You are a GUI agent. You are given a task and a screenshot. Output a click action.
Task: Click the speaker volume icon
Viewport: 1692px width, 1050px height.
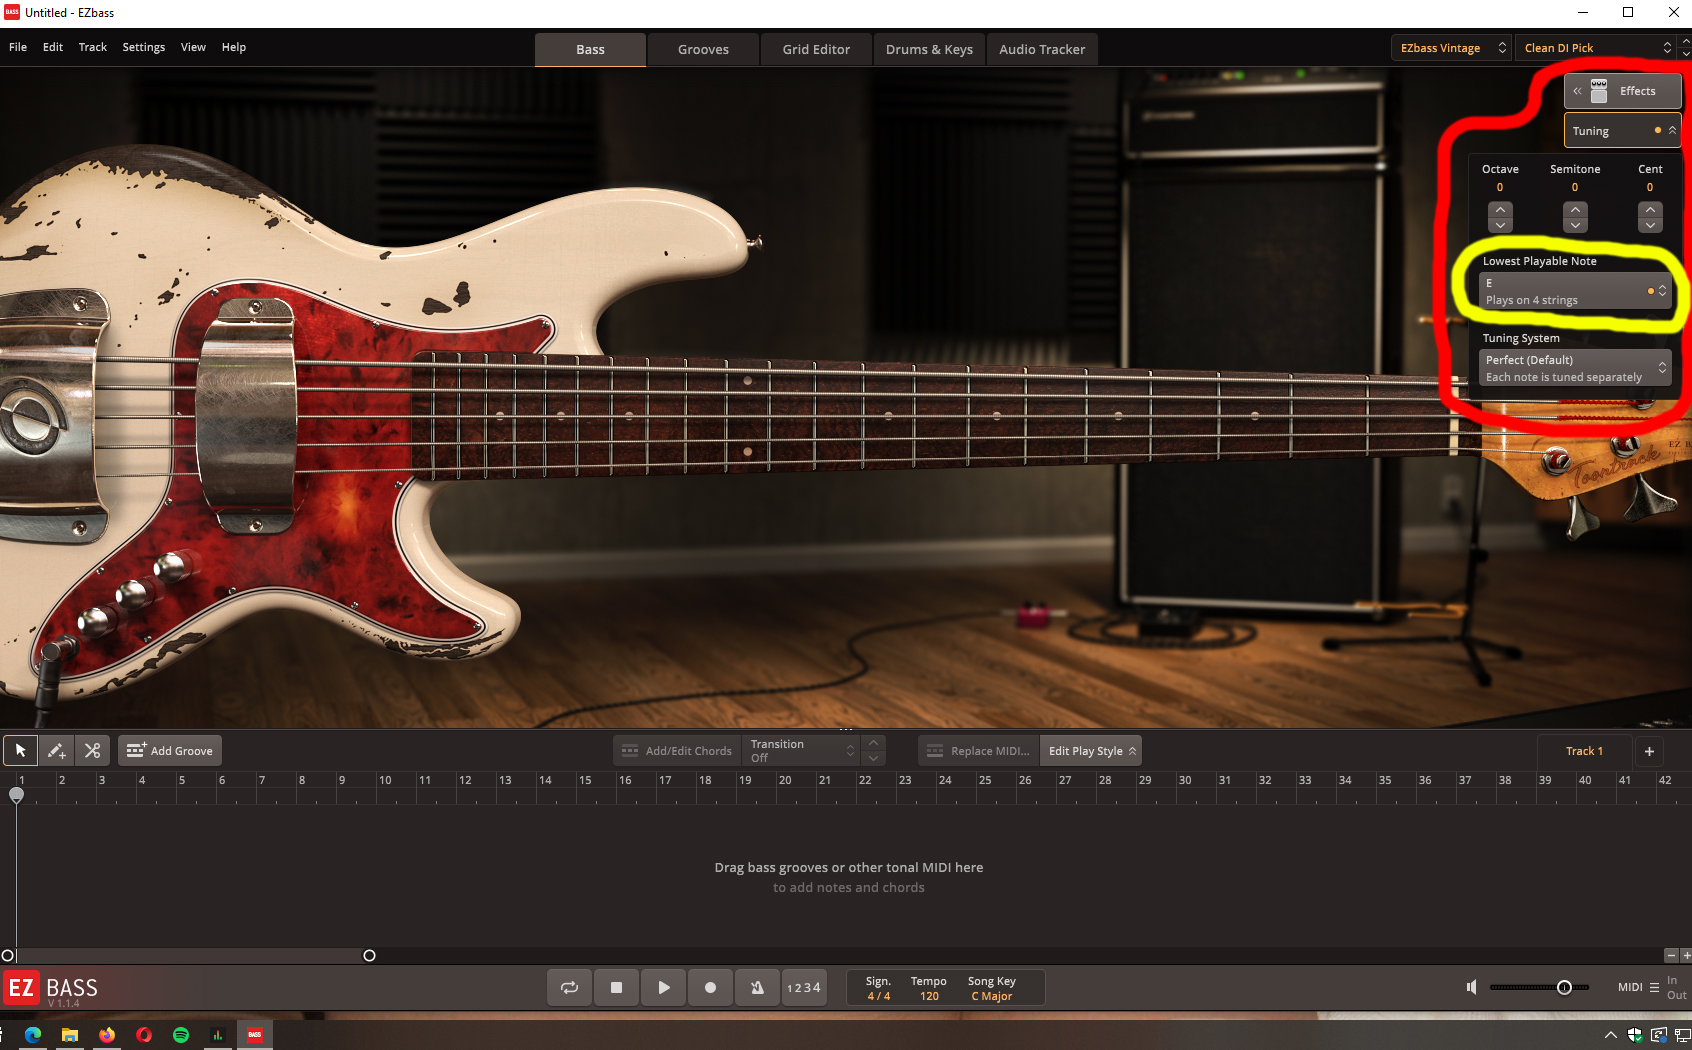click(x=1471, y=987)
